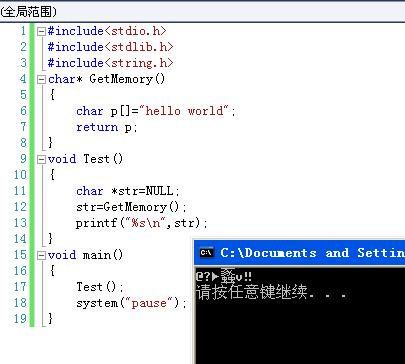
Task: Click the char *str=NULL declaration
Action: [x=128, y=191]
